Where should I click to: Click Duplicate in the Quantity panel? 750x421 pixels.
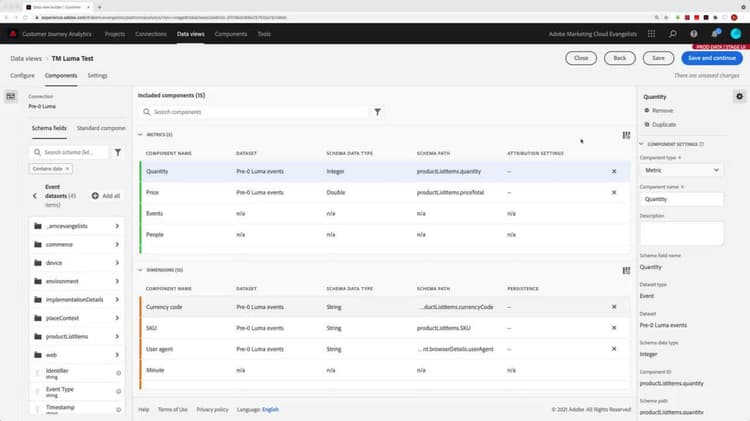660,124
